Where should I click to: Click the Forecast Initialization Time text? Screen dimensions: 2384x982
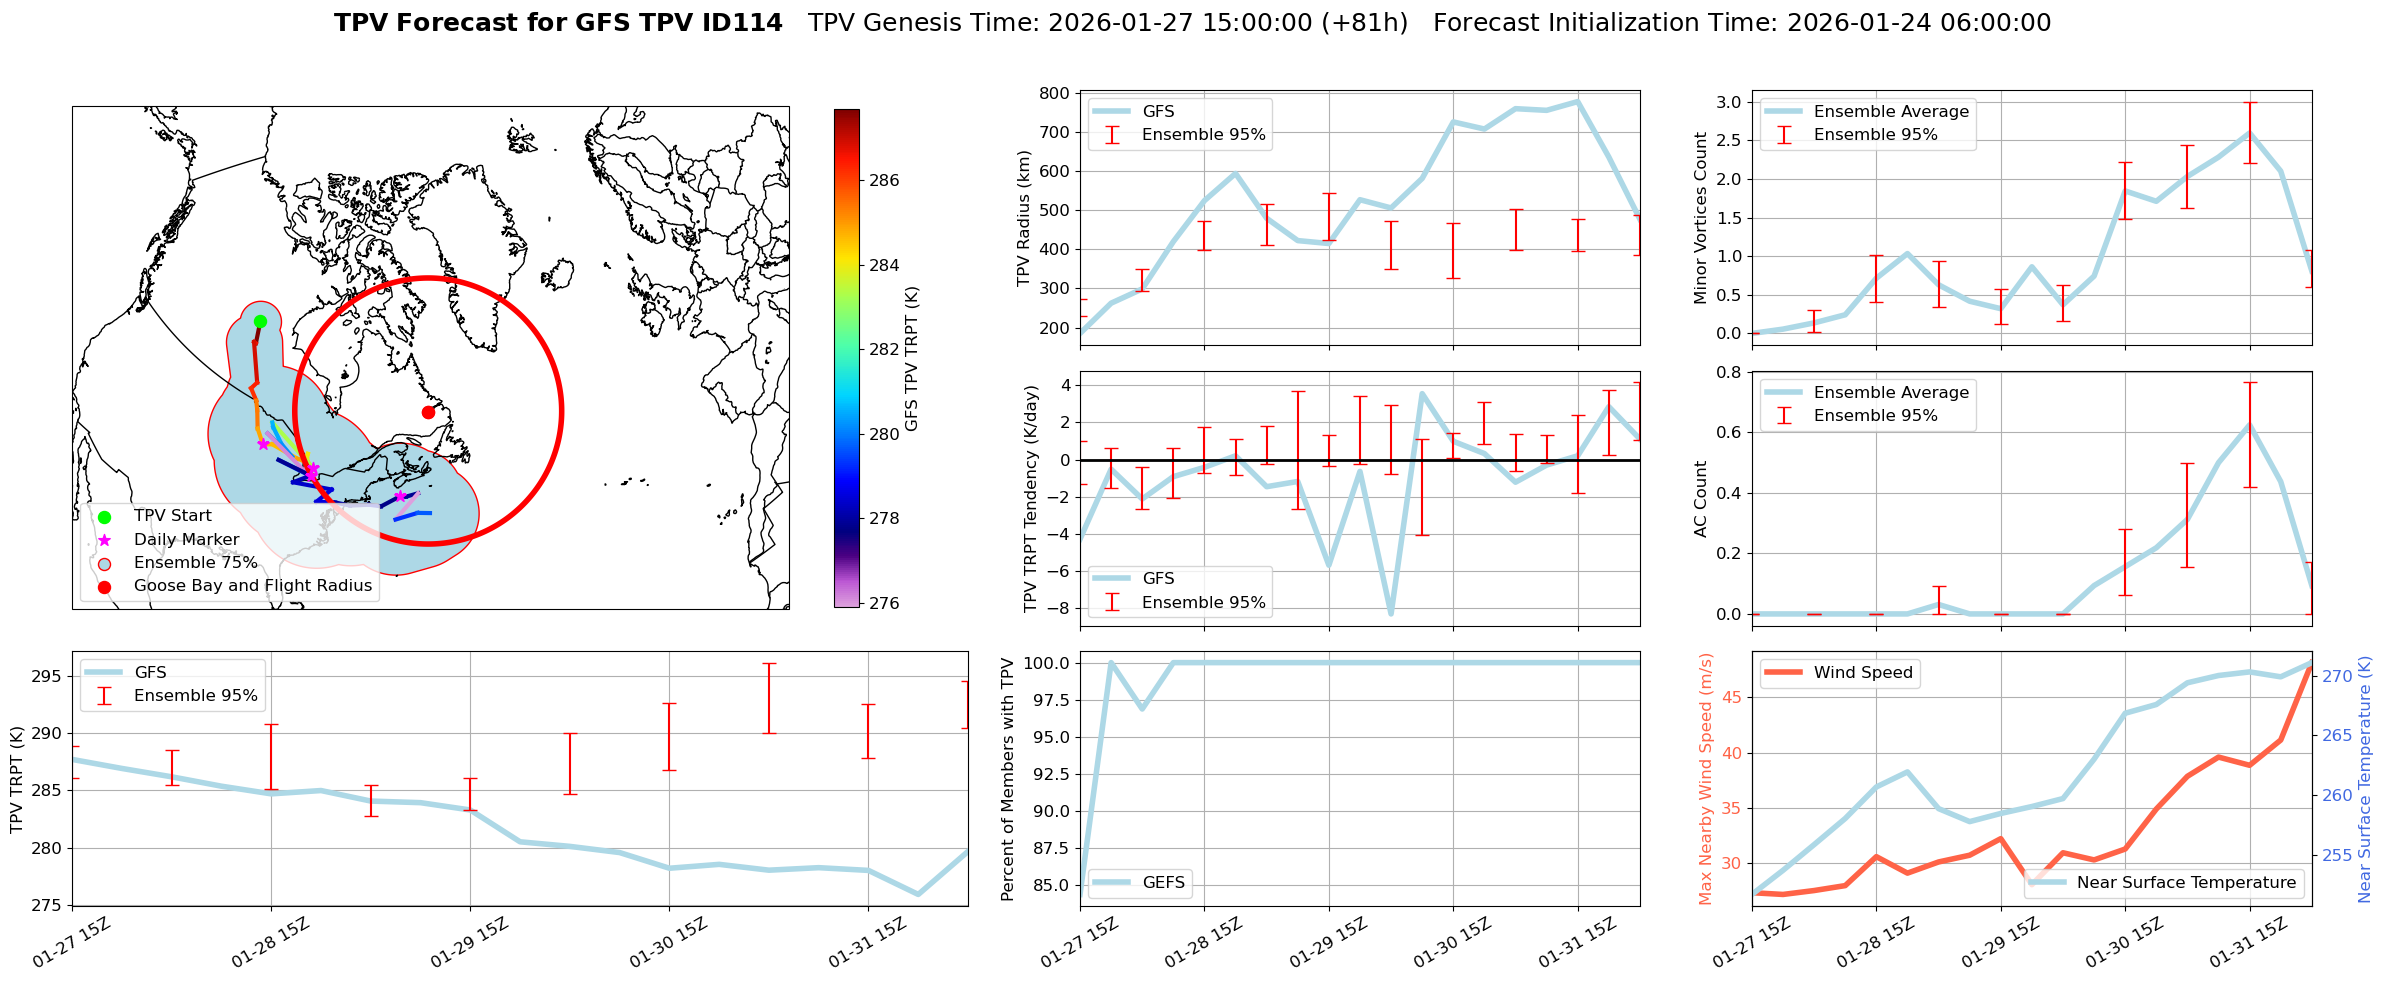pyautogui.click(x=1741, y=23)
